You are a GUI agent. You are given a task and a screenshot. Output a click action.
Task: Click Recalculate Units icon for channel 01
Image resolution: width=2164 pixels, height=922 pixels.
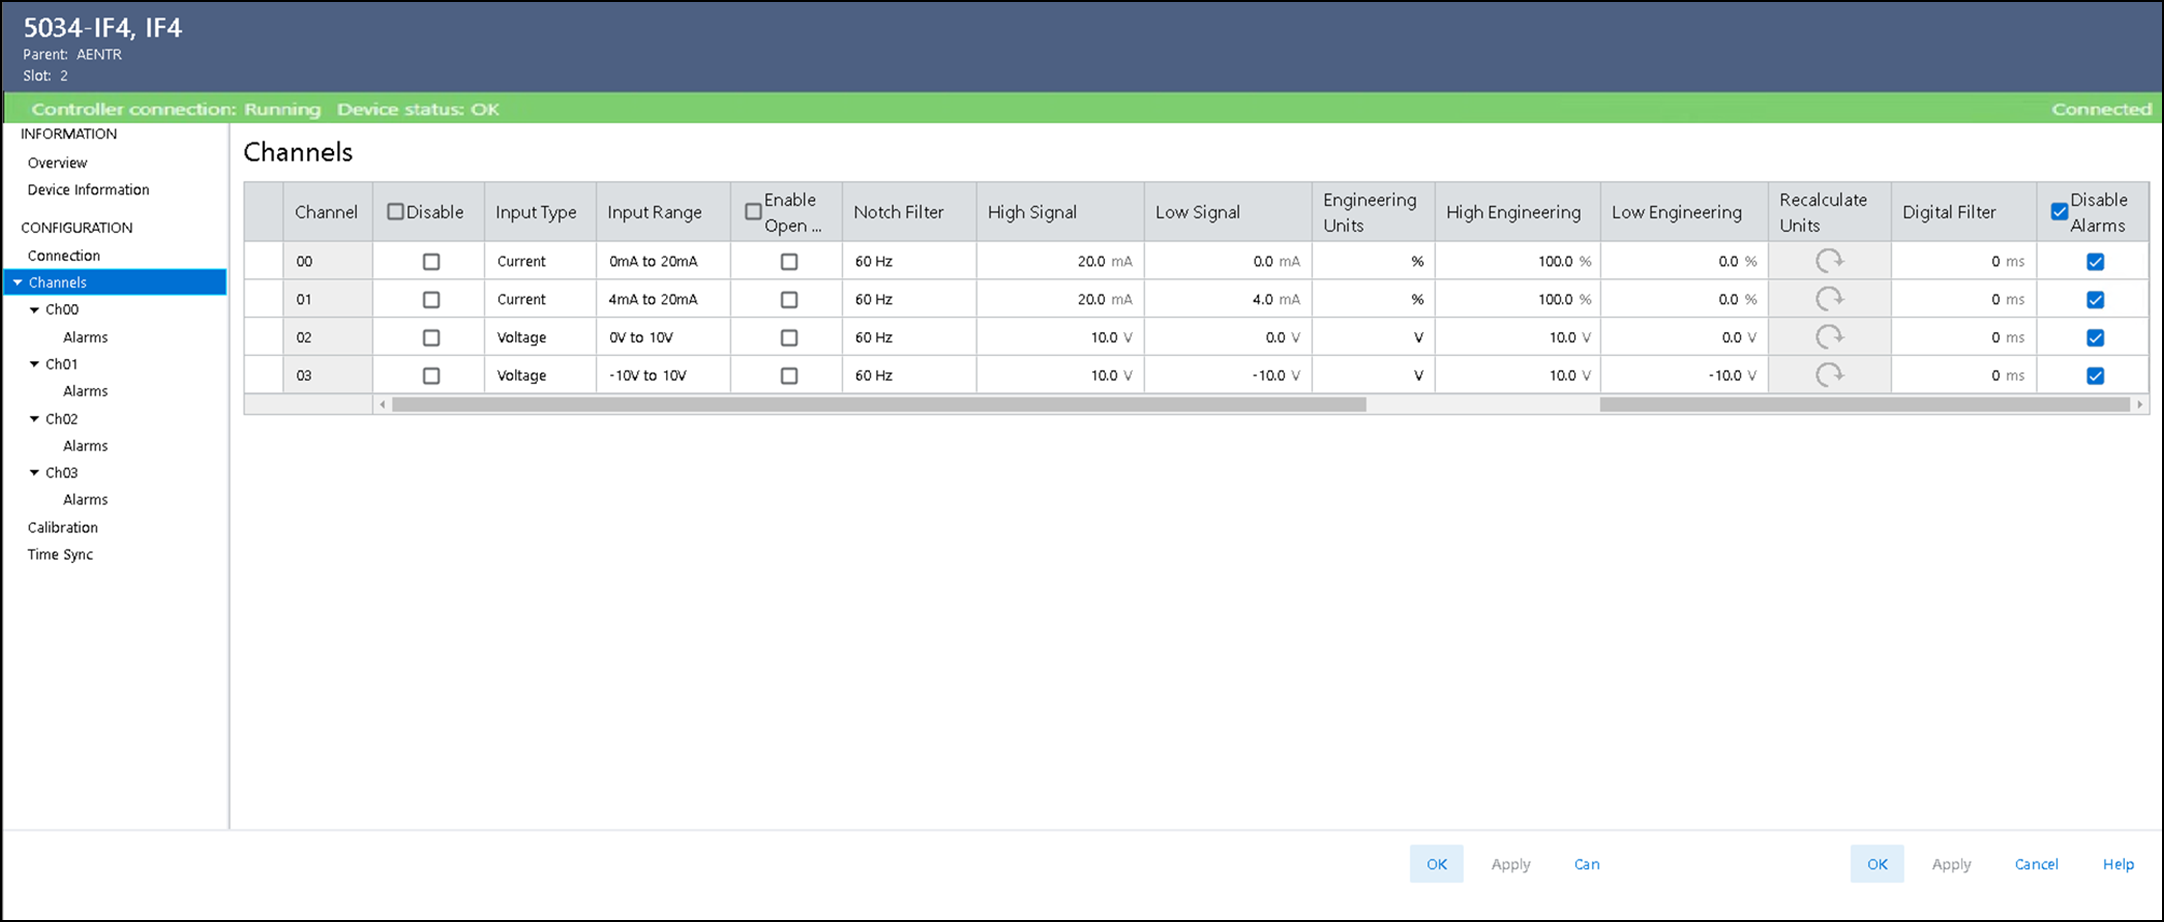tap(1829, 299)
